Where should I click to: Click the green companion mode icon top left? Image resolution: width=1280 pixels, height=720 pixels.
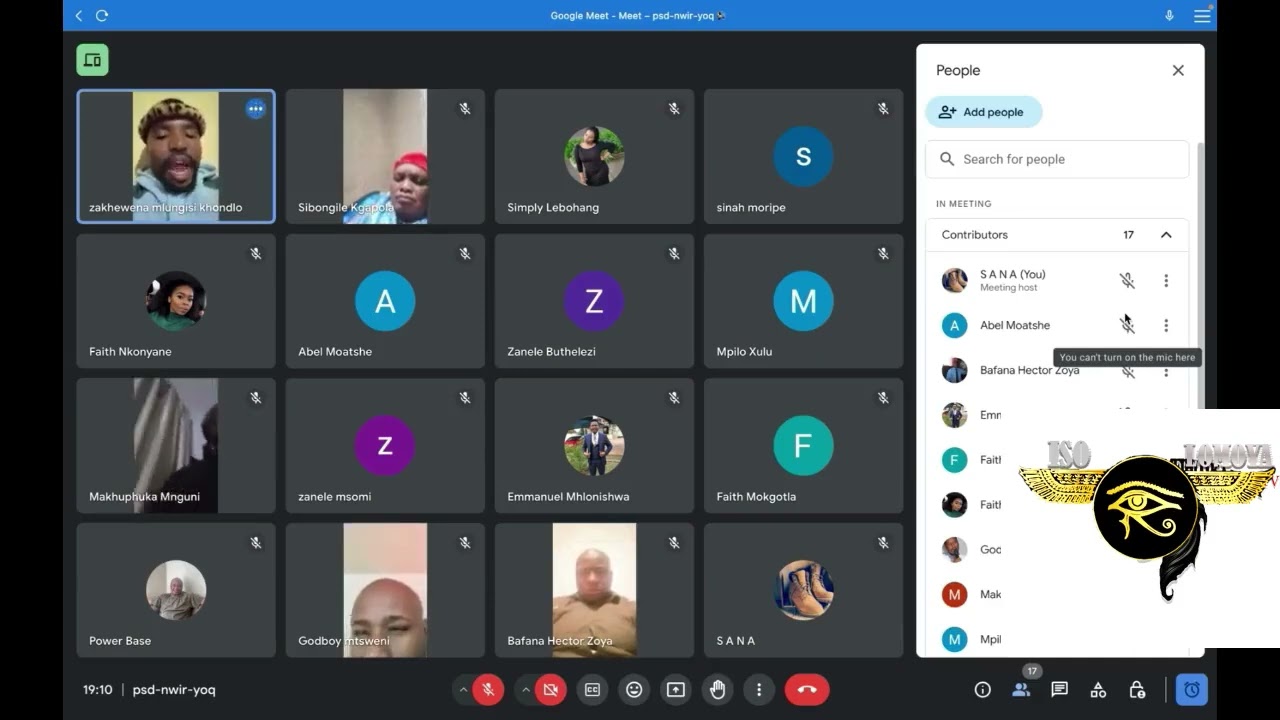(93, 60)
